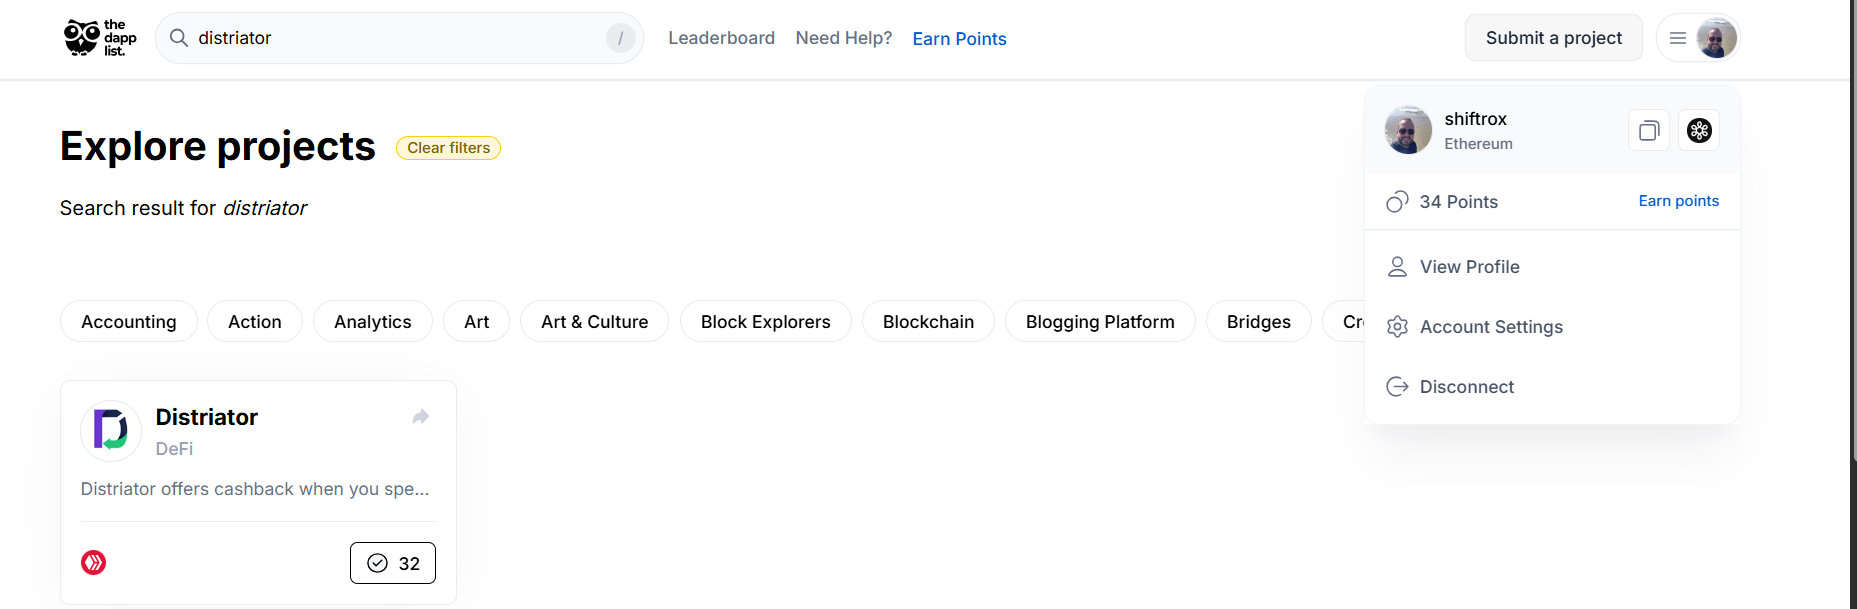The height and width of the screenshot is (609, 1857).
Task: Select View Profile menu entry
Action: click(1552, 267)
